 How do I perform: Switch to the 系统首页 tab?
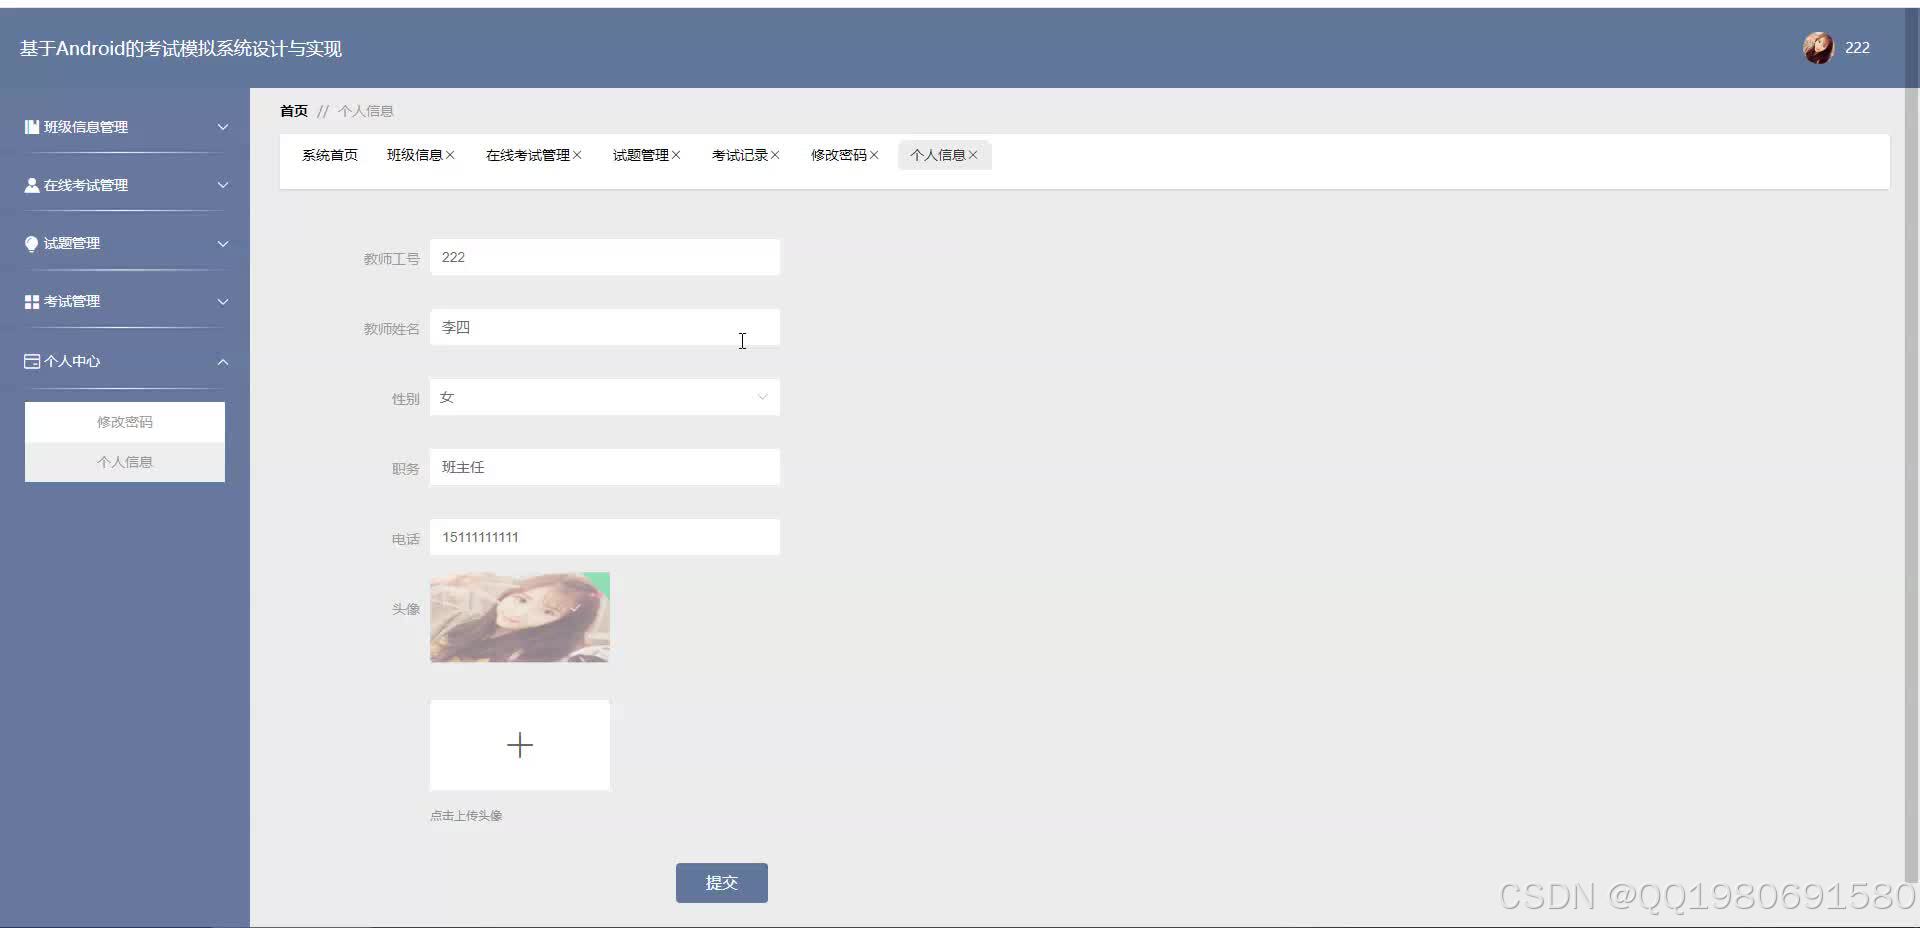(330, 155)
